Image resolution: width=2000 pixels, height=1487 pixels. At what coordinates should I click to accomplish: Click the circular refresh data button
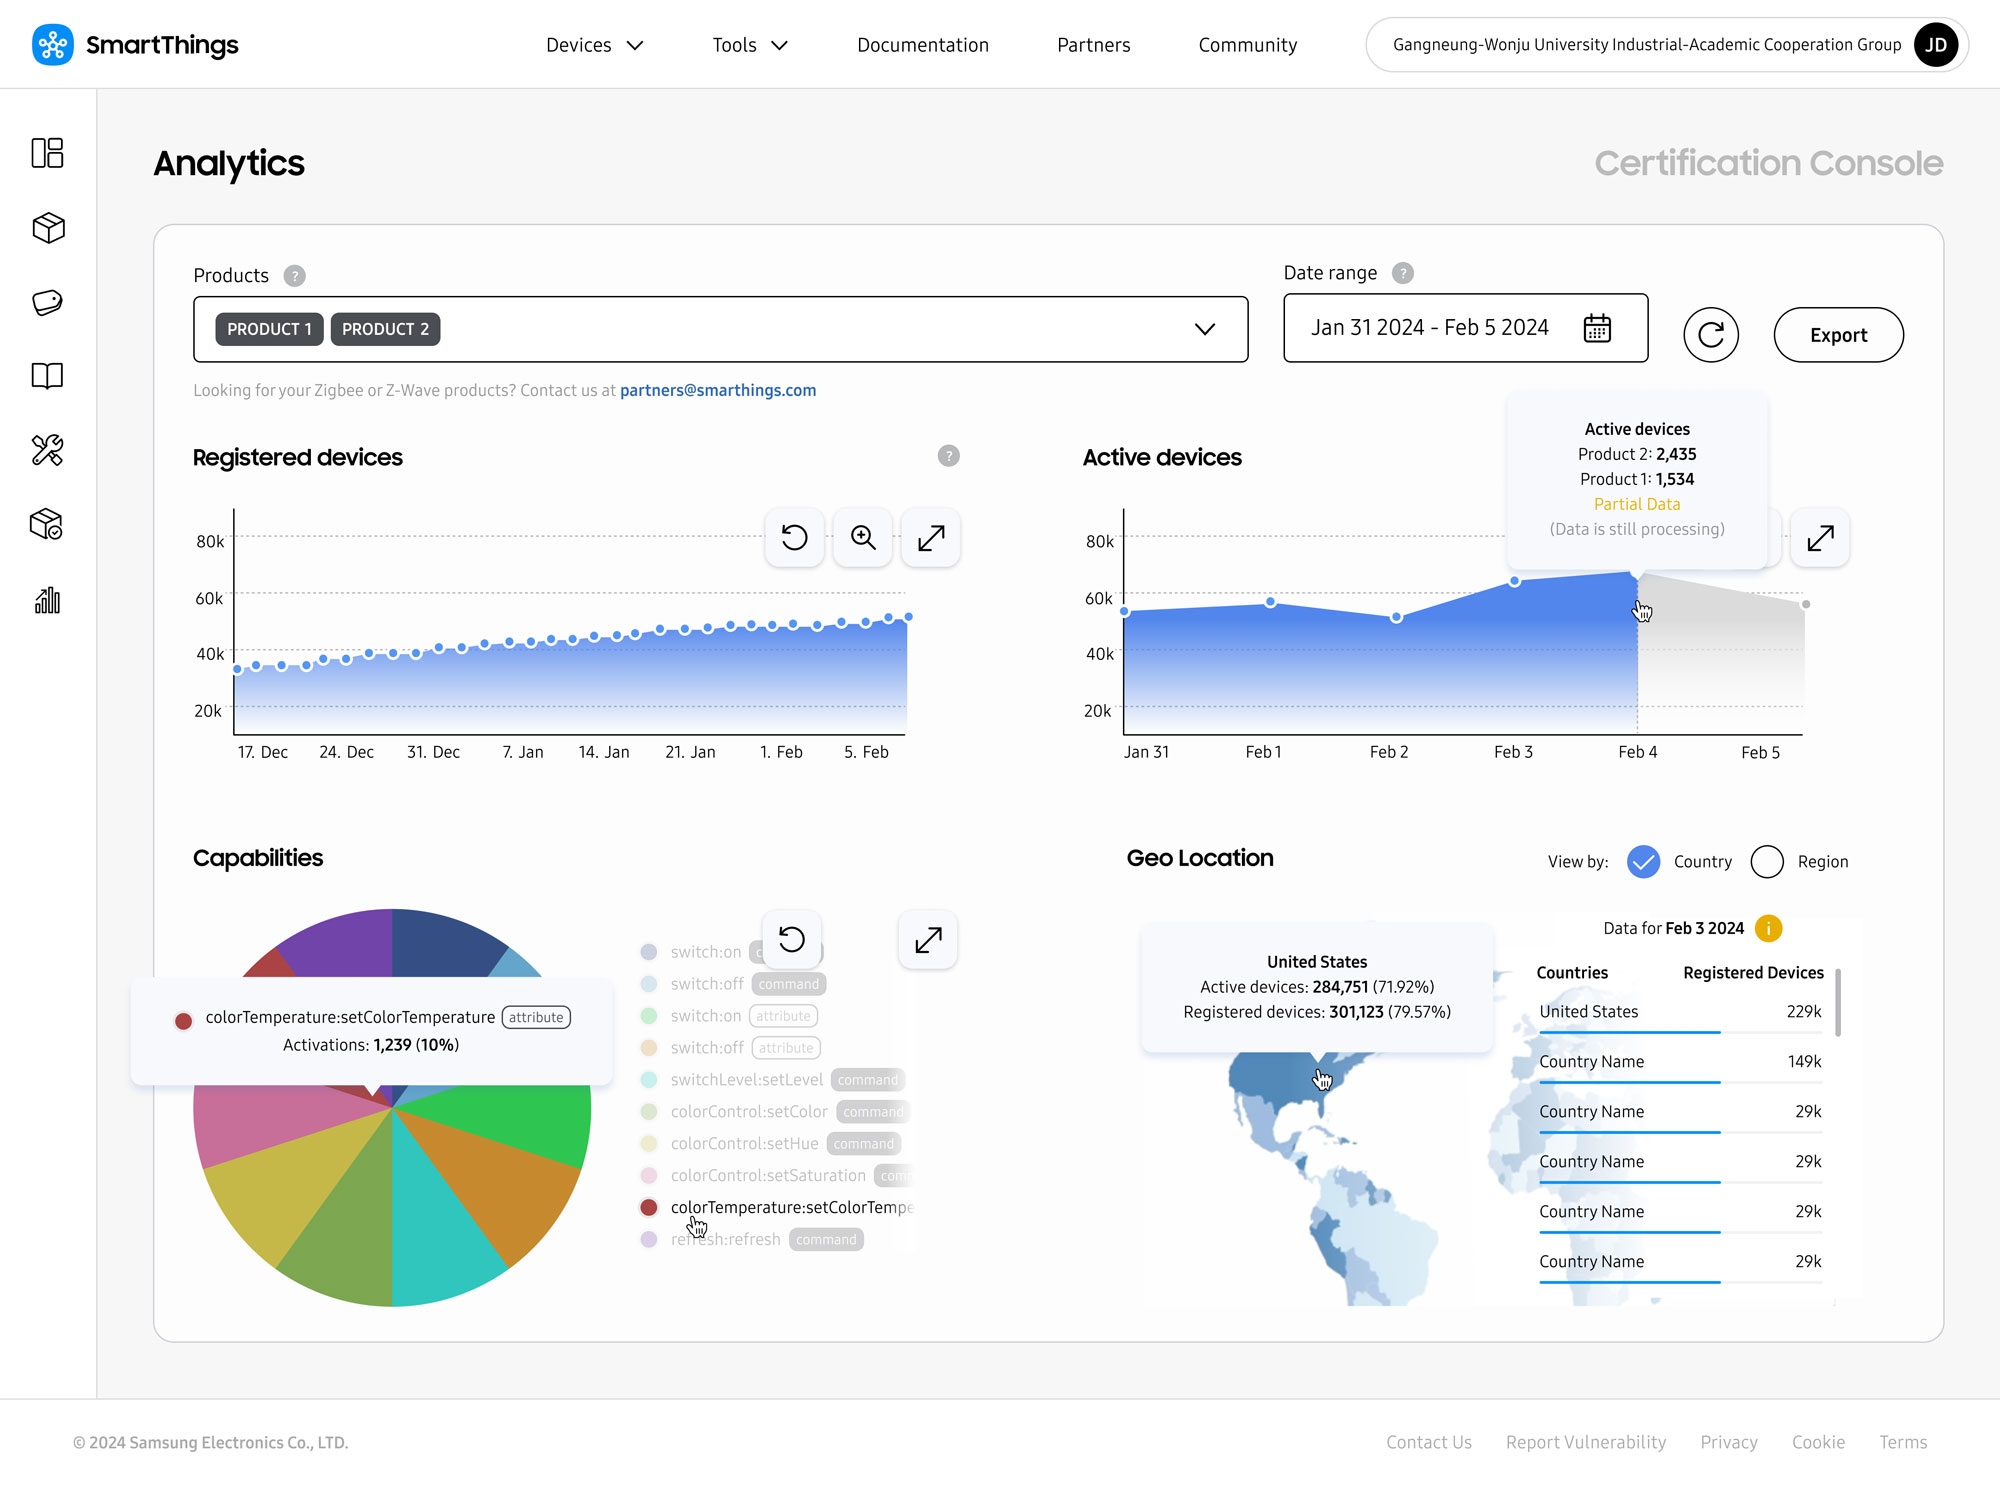[1711, 335]
